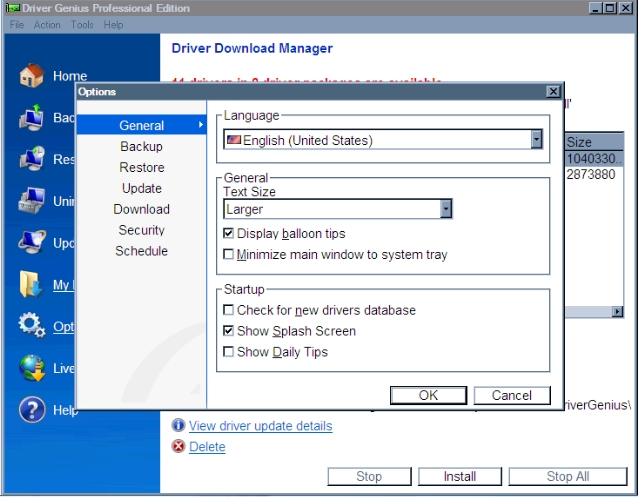Click OK in Options dialog
This screenshot has height=497, width=638.
(x=428, y=395)
